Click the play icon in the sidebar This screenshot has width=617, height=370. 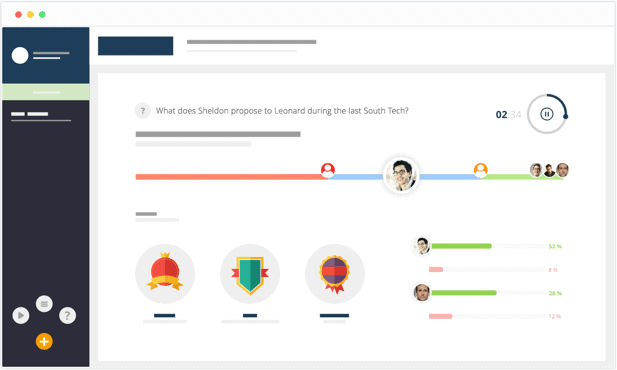point(21,315)
